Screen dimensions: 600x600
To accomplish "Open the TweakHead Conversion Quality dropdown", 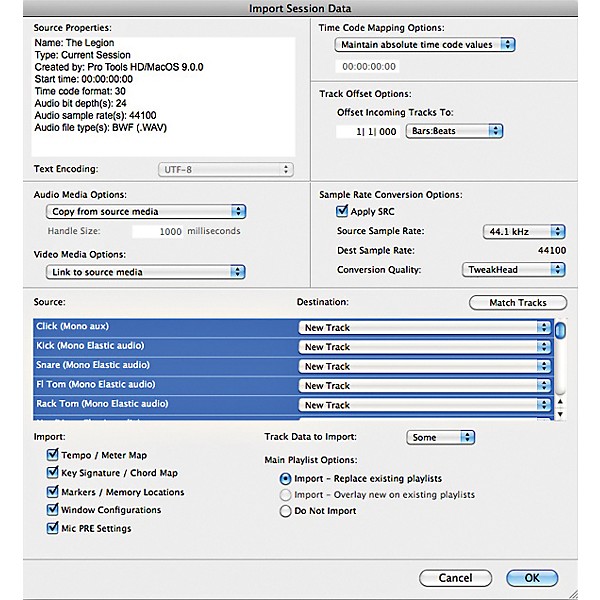I will click(x=514, y=269).
